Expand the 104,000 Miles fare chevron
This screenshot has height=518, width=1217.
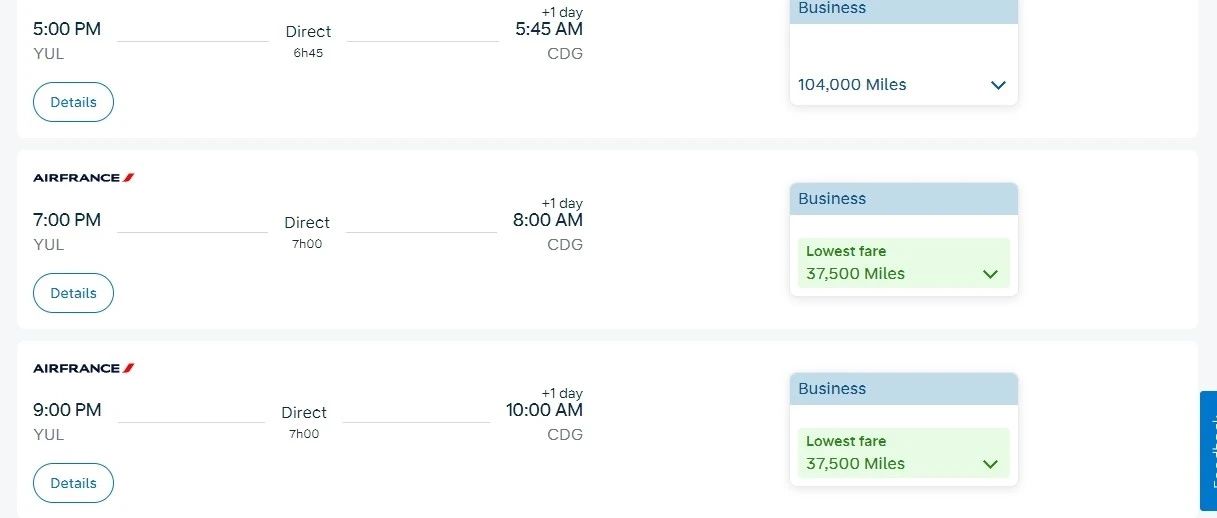click(x=997, y=85)
